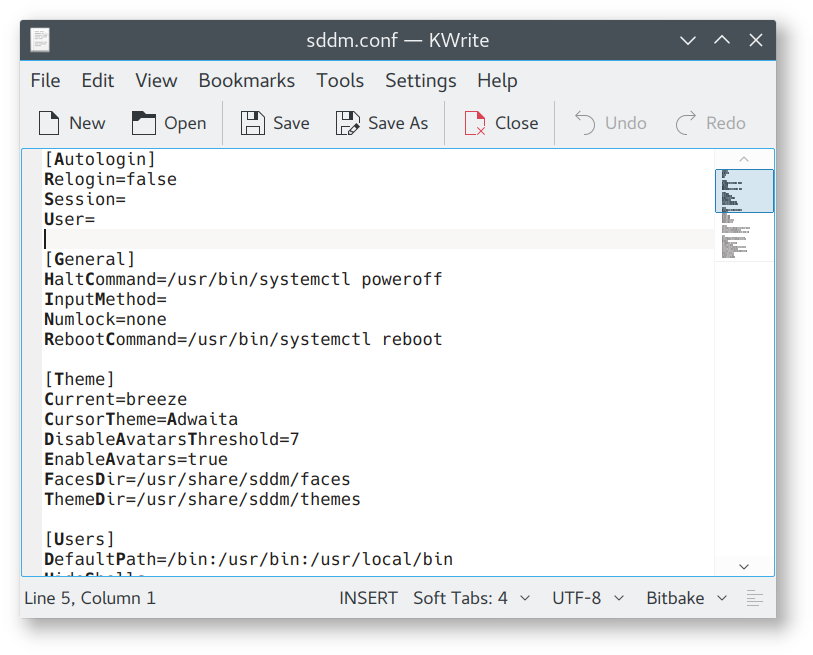Image resolution: width=813 pixels, height=655 pixels.
Task: Open the Tools menu
Action: (340, 80)
